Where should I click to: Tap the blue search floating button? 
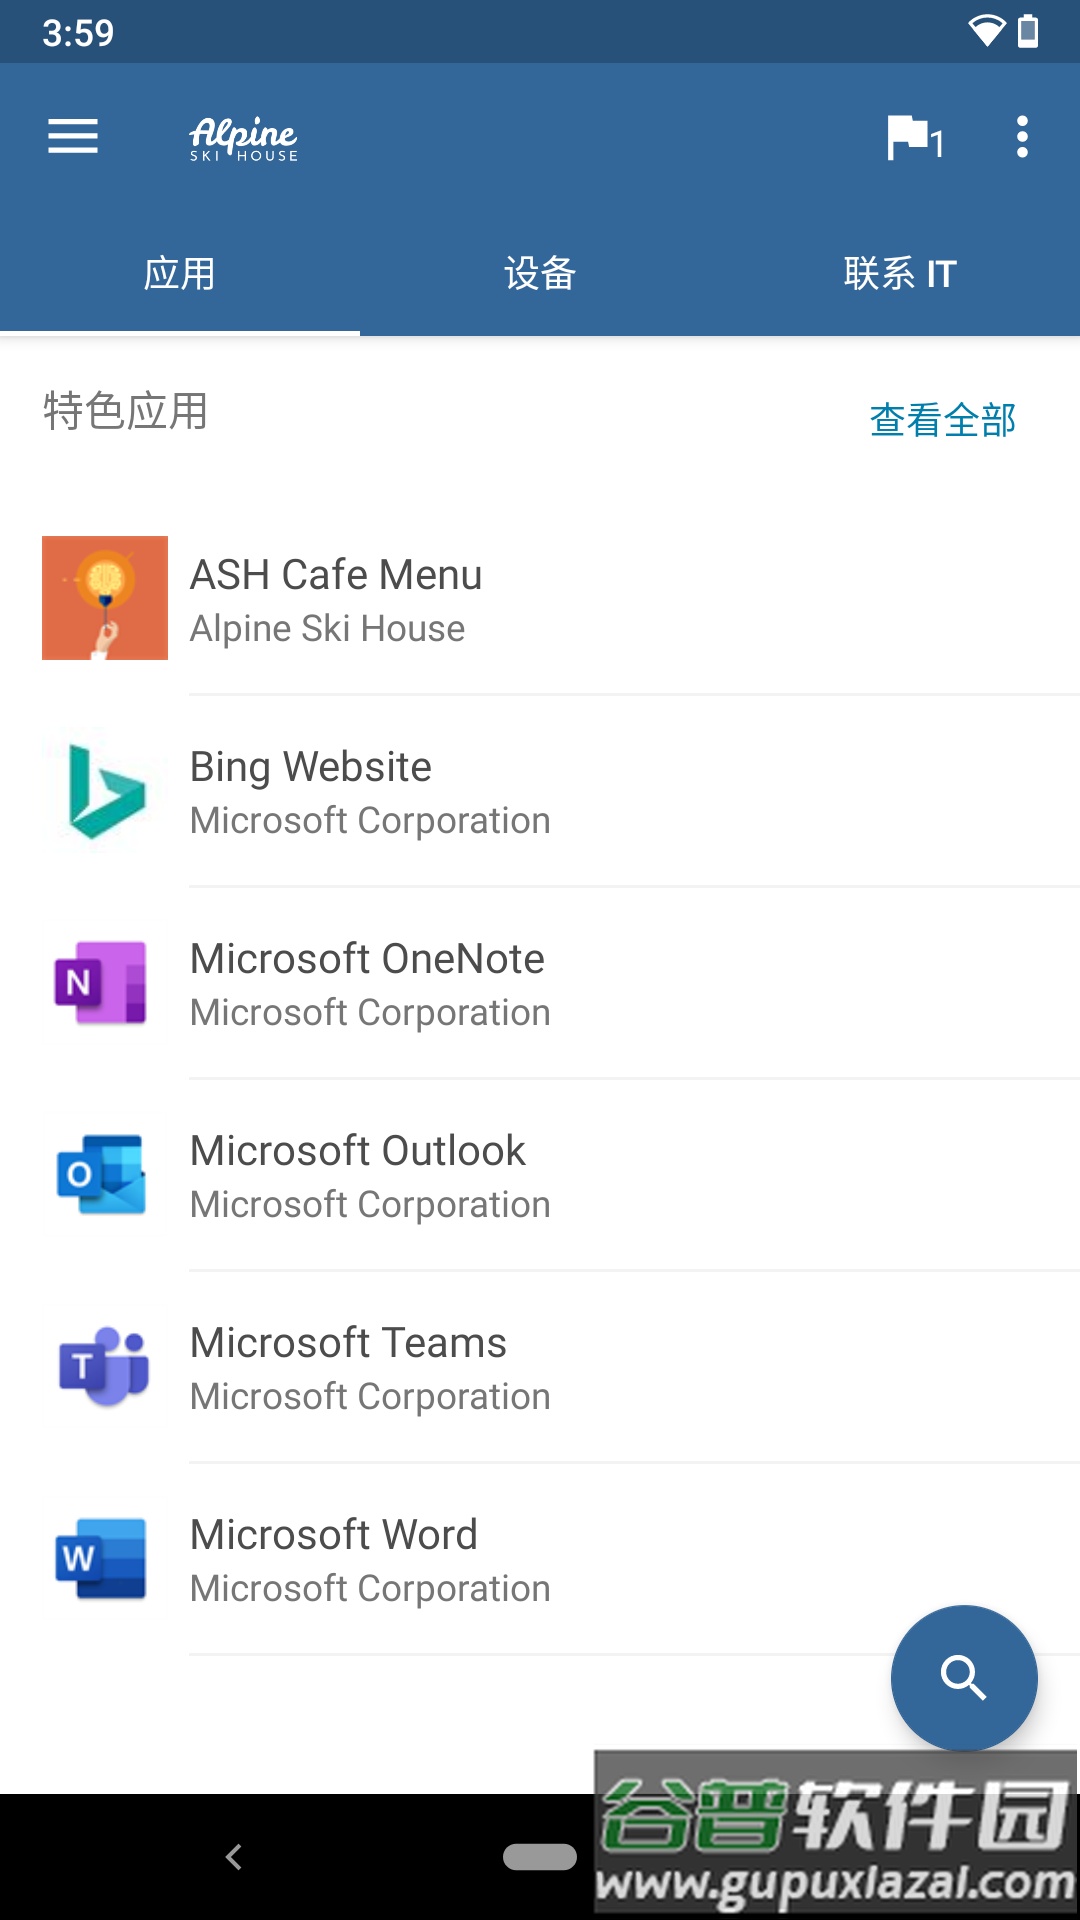click(x=964, y=1677)
